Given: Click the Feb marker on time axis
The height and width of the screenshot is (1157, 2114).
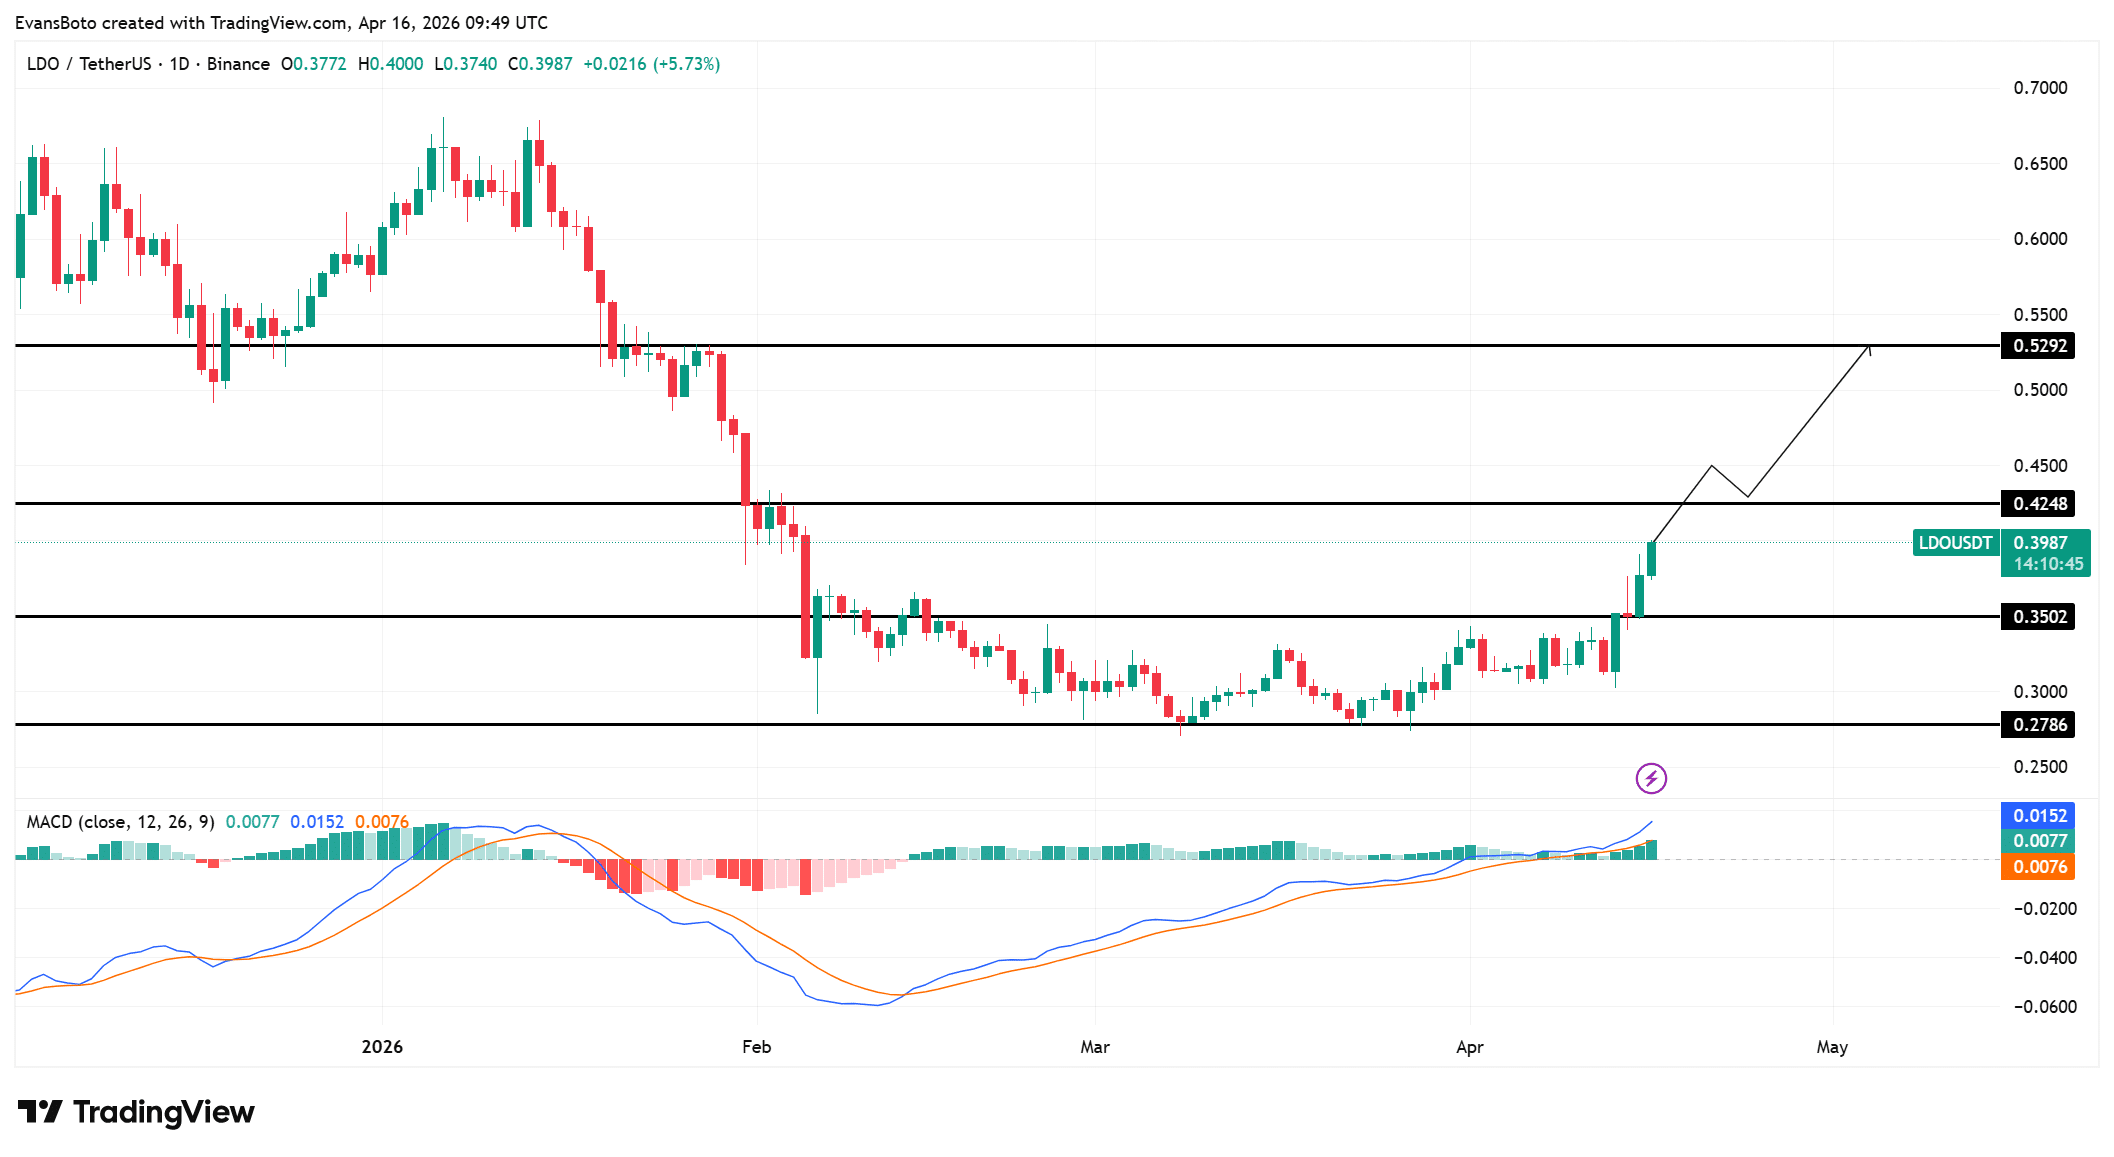Looking at the screenshot, I should (x=756, y=1047).
